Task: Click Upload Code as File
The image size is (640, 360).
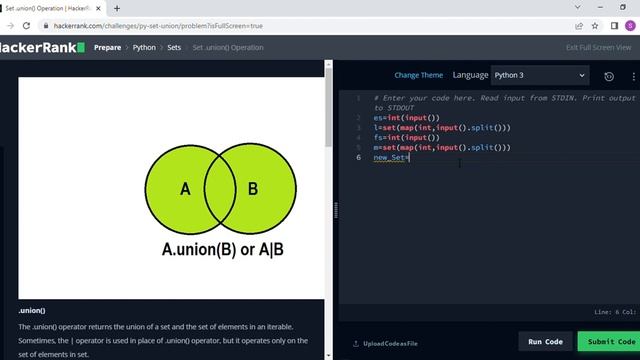Action: pyautogui.click(x=385, y=344)
